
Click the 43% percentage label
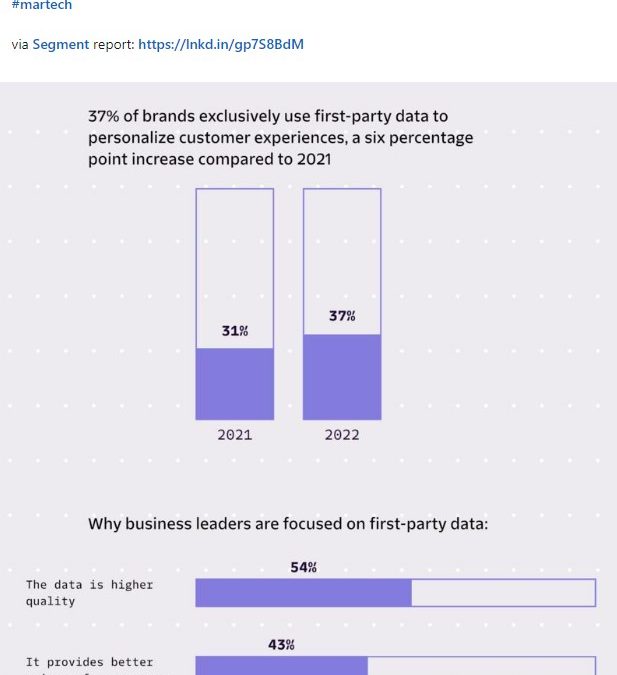pos(281,645)
